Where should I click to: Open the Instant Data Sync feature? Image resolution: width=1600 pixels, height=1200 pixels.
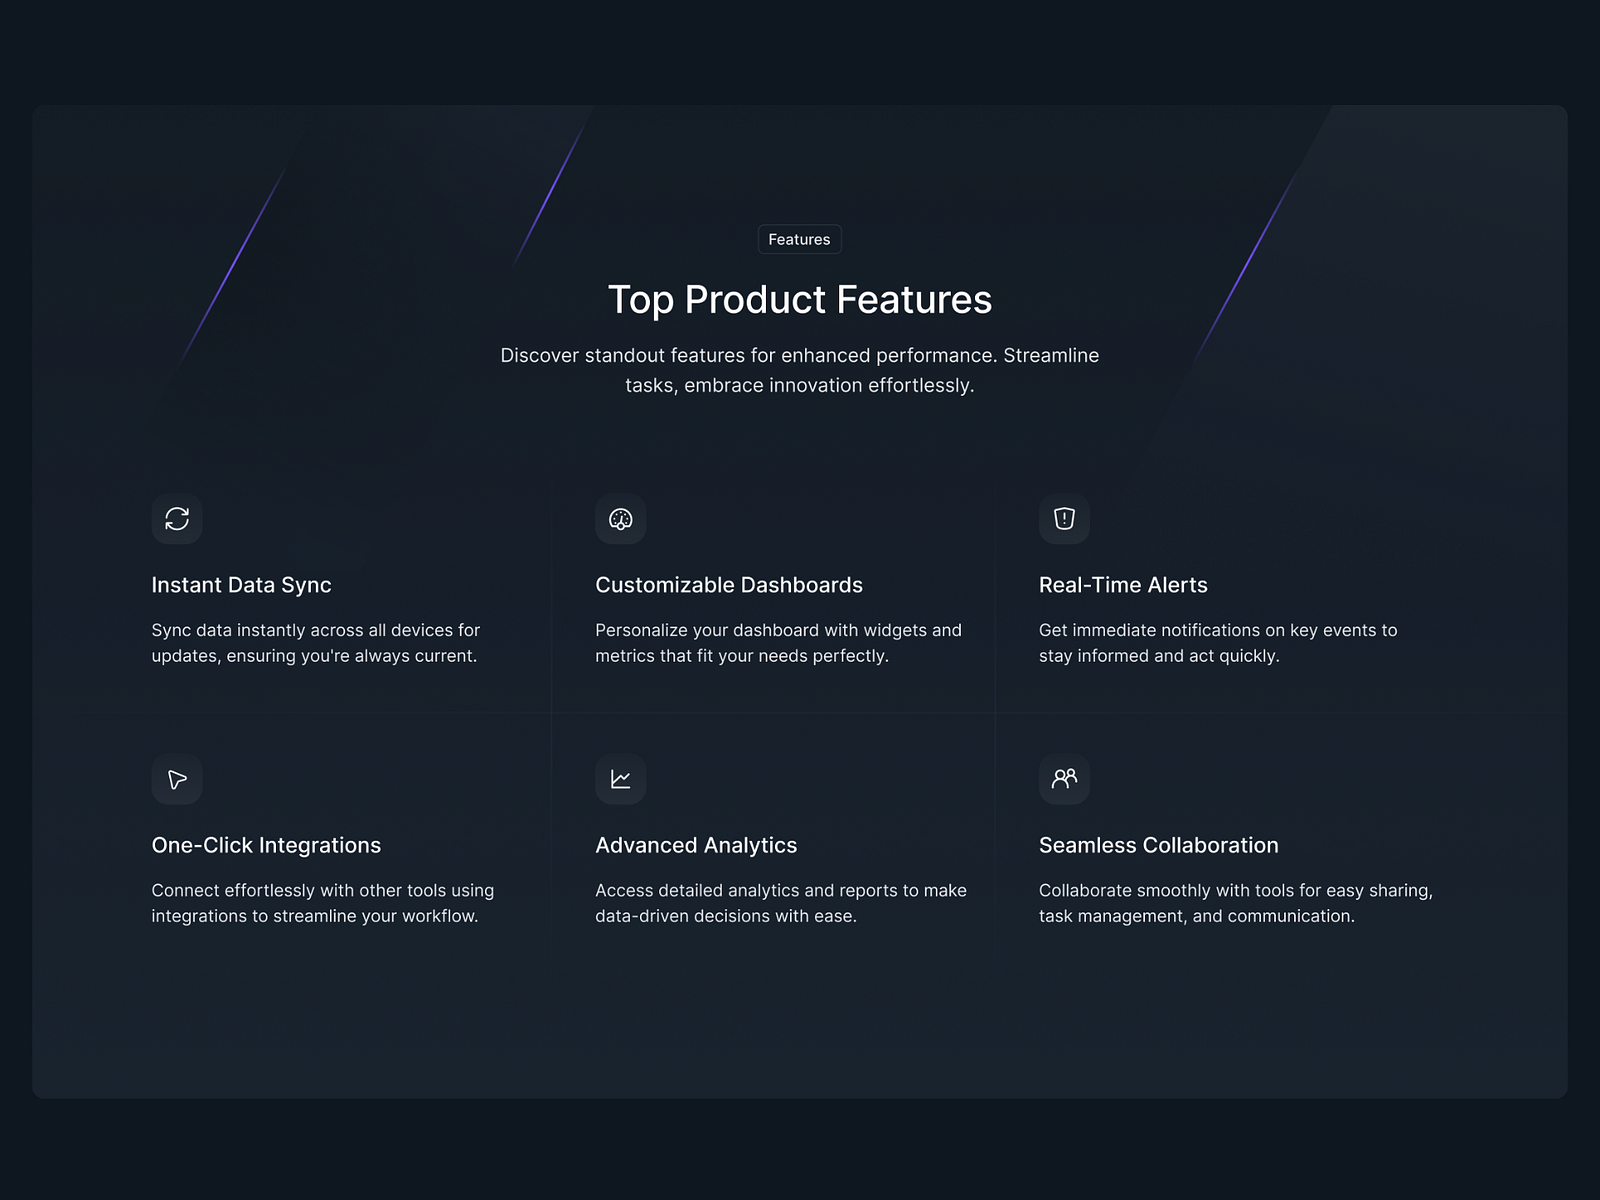241,585
